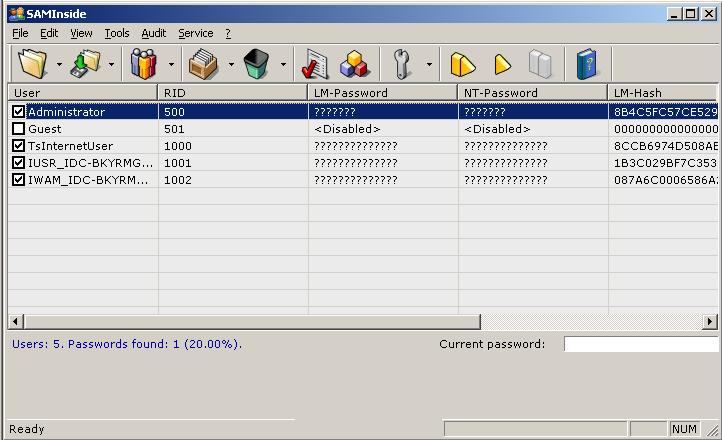
Task: Sort by the LM-Hash column header
Action: click(x=663, y=93)
